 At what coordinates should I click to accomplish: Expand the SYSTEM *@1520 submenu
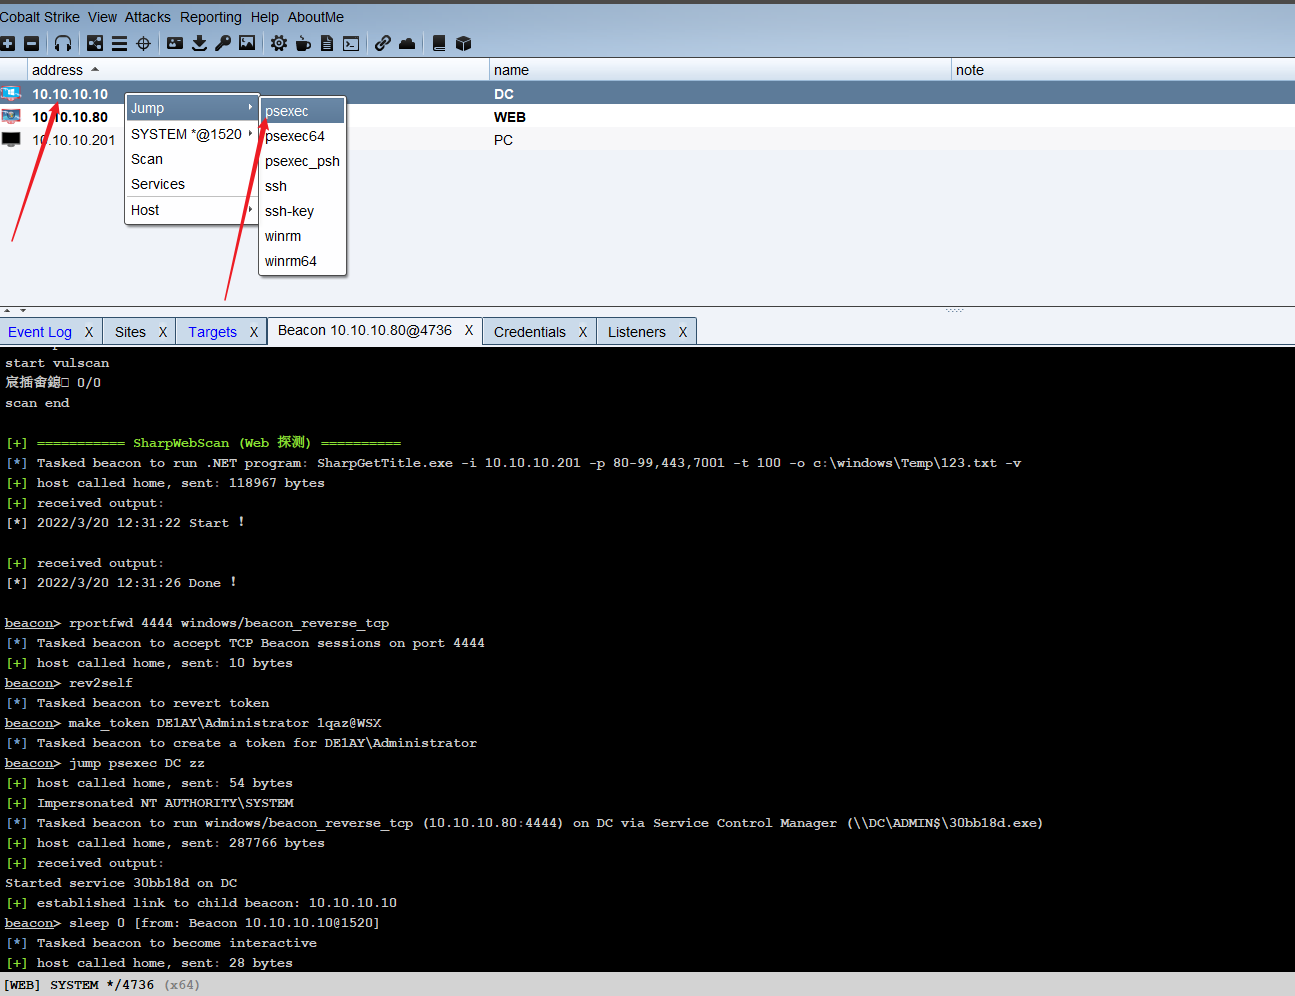[250, 133]
